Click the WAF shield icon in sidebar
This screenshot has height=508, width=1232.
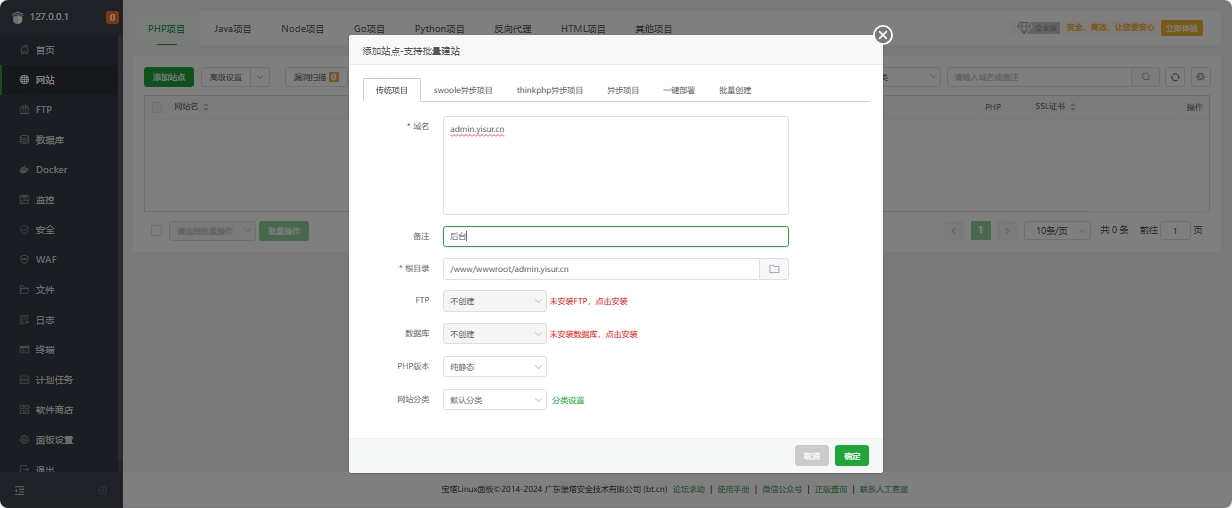click(24, 260)
